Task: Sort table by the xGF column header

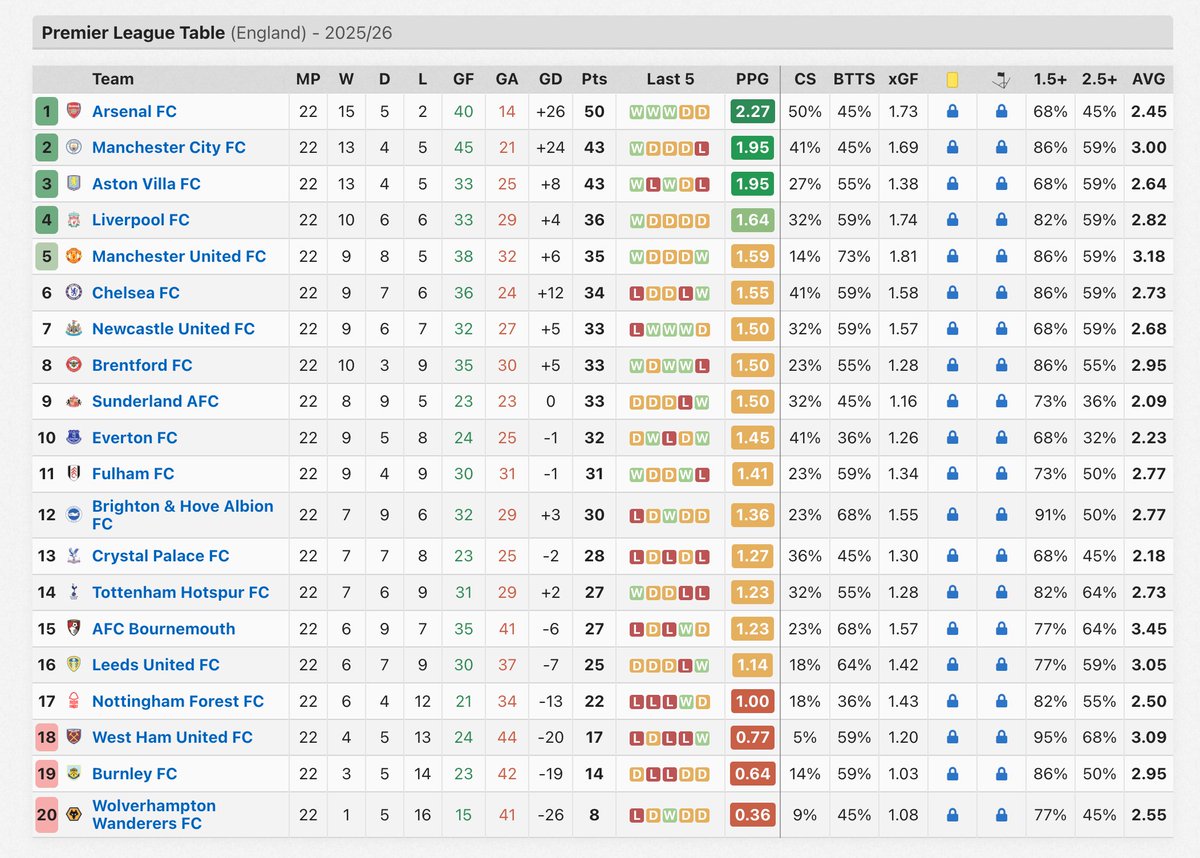Action: (x=903, y=79)
